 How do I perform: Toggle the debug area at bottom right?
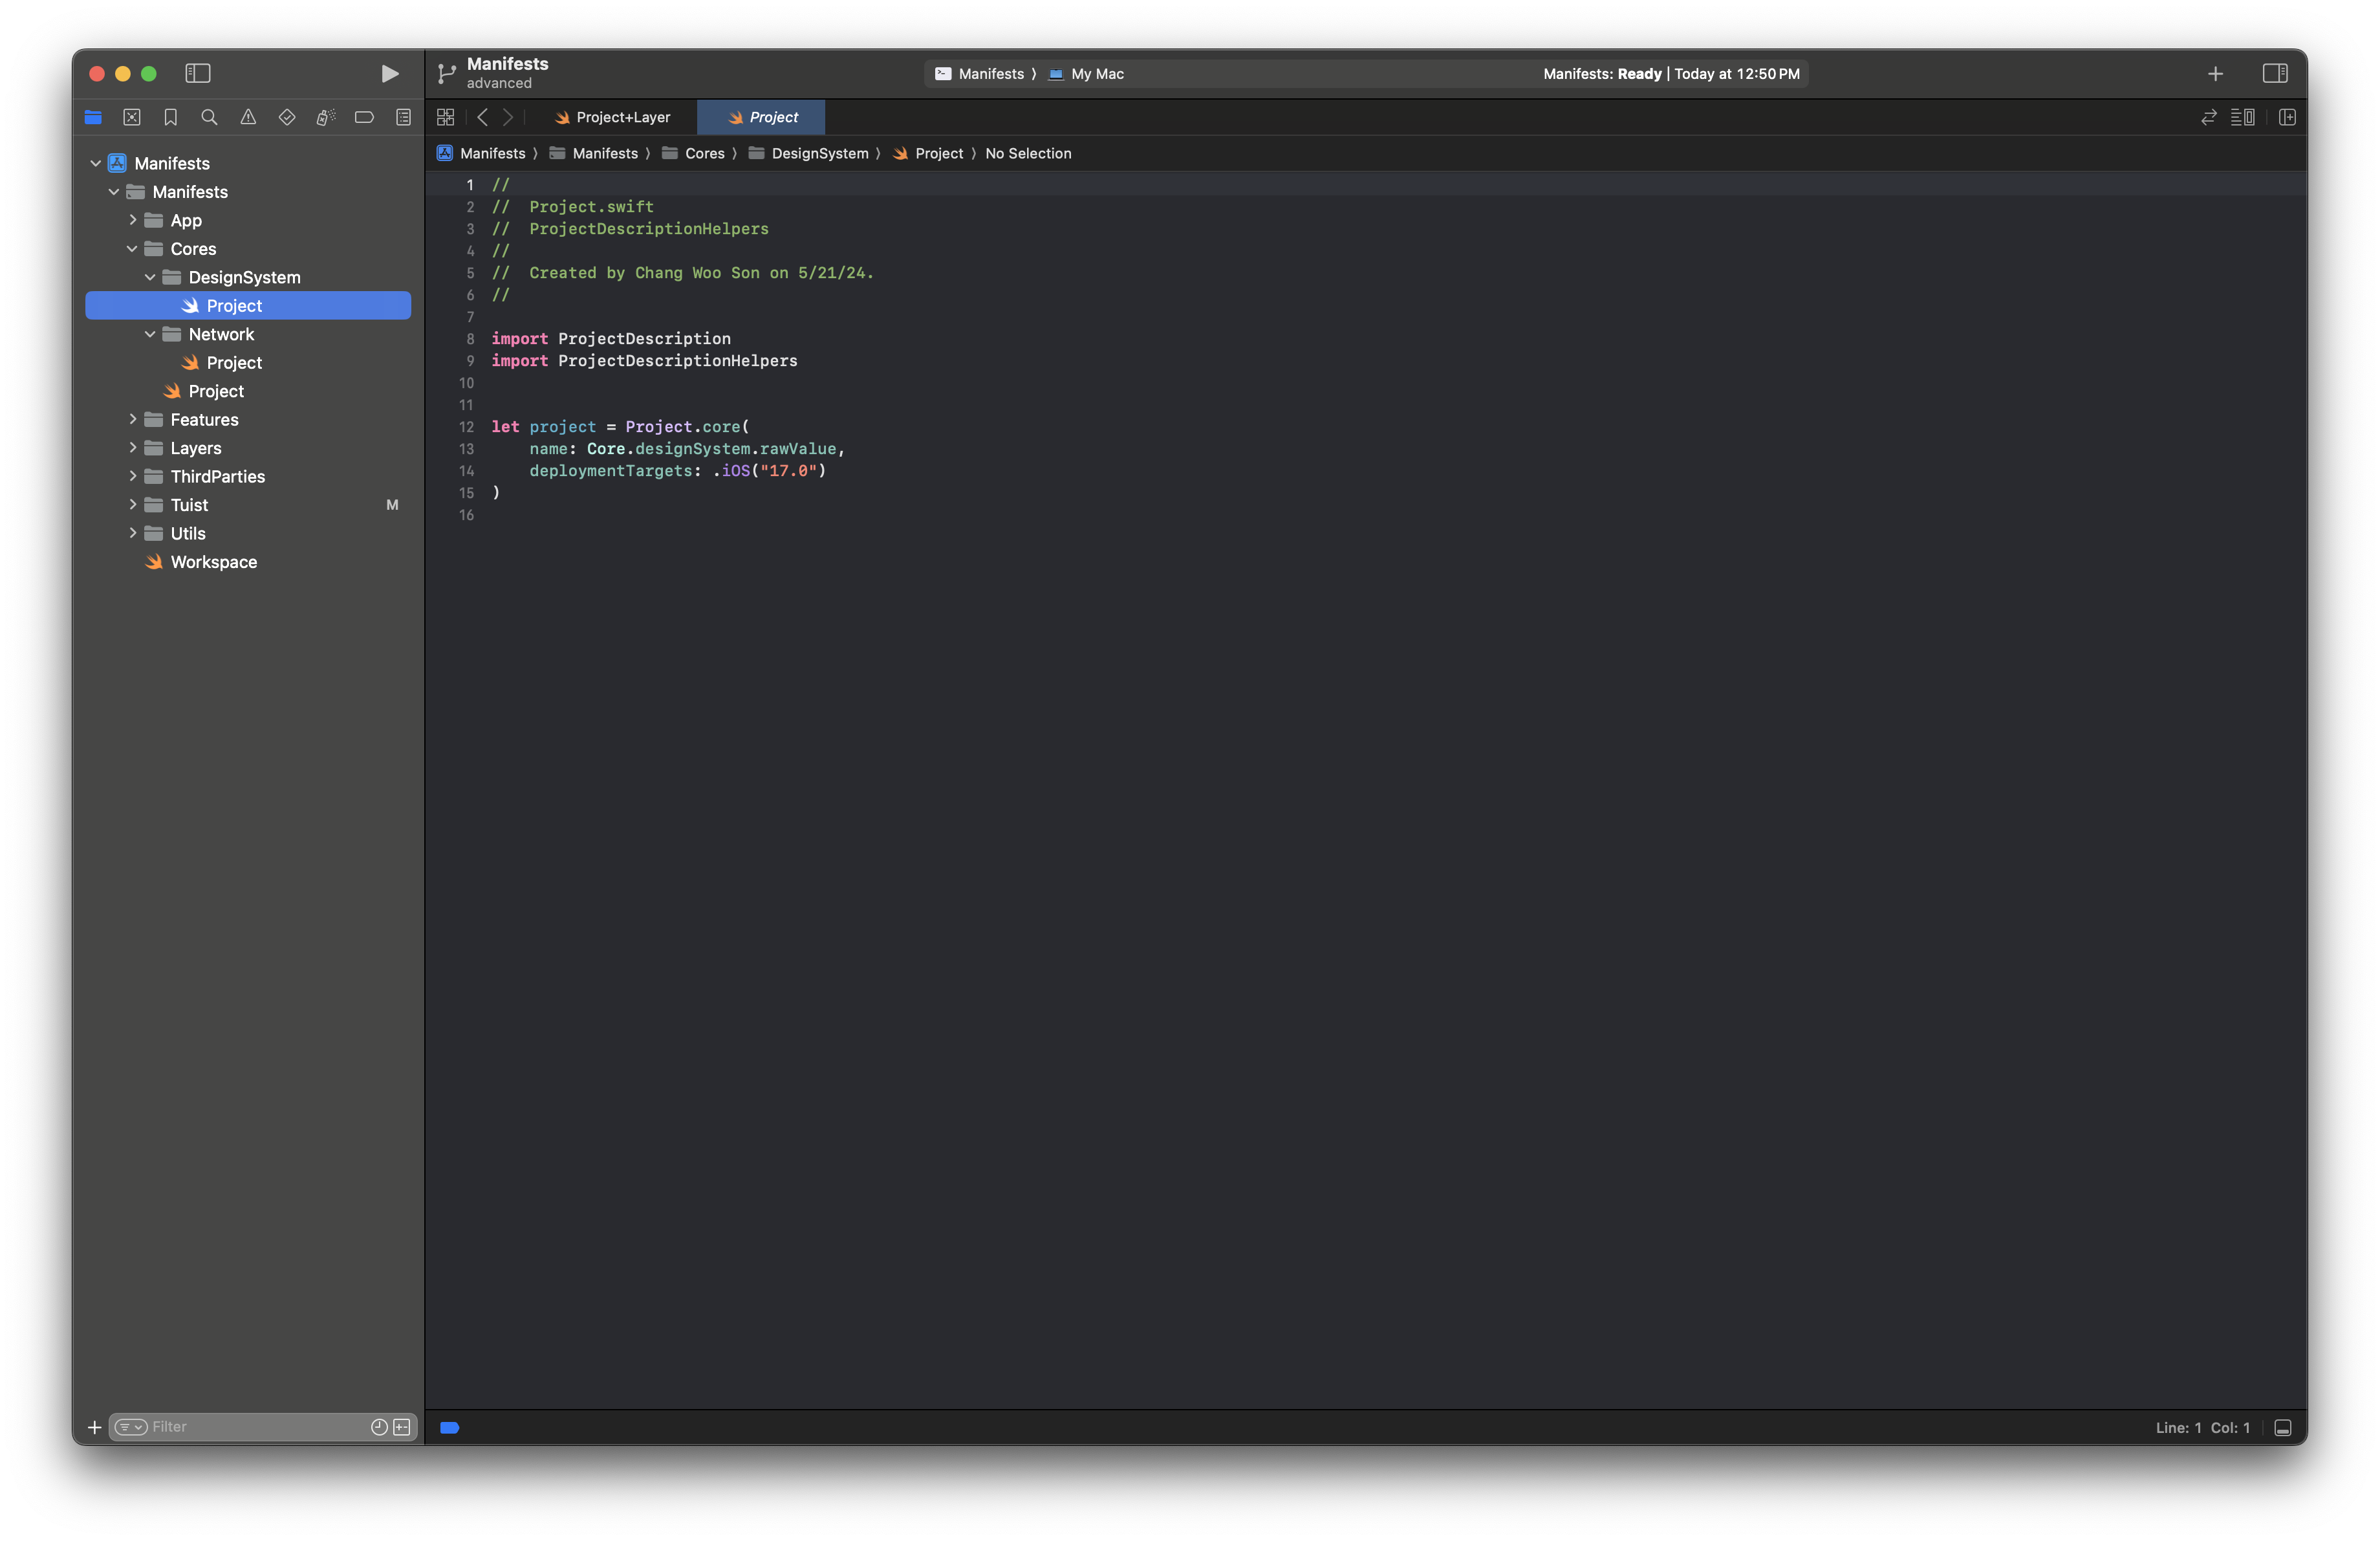[2283, 1427]
